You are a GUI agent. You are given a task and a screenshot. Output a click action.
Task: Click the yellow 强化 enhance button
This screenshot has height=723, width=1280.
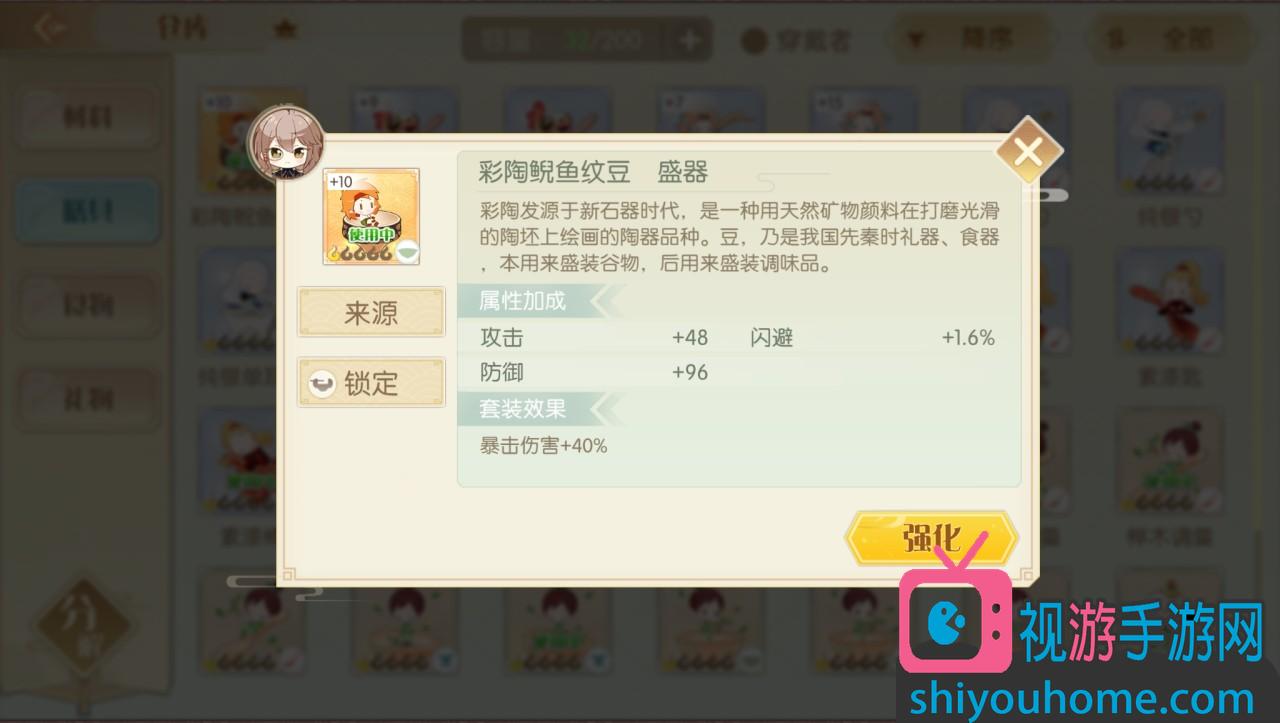tap(931, 539)
